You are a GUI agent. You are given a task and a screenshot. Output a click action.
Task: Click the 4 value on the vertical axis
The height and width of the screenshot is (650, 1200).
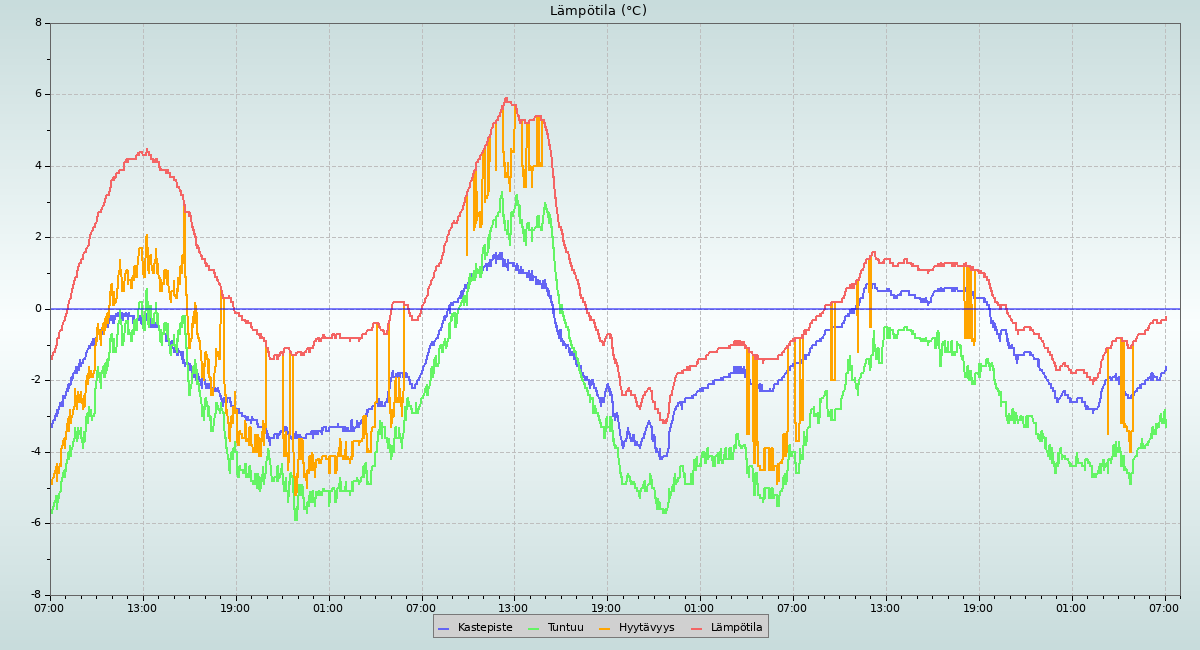coord(38,166)
